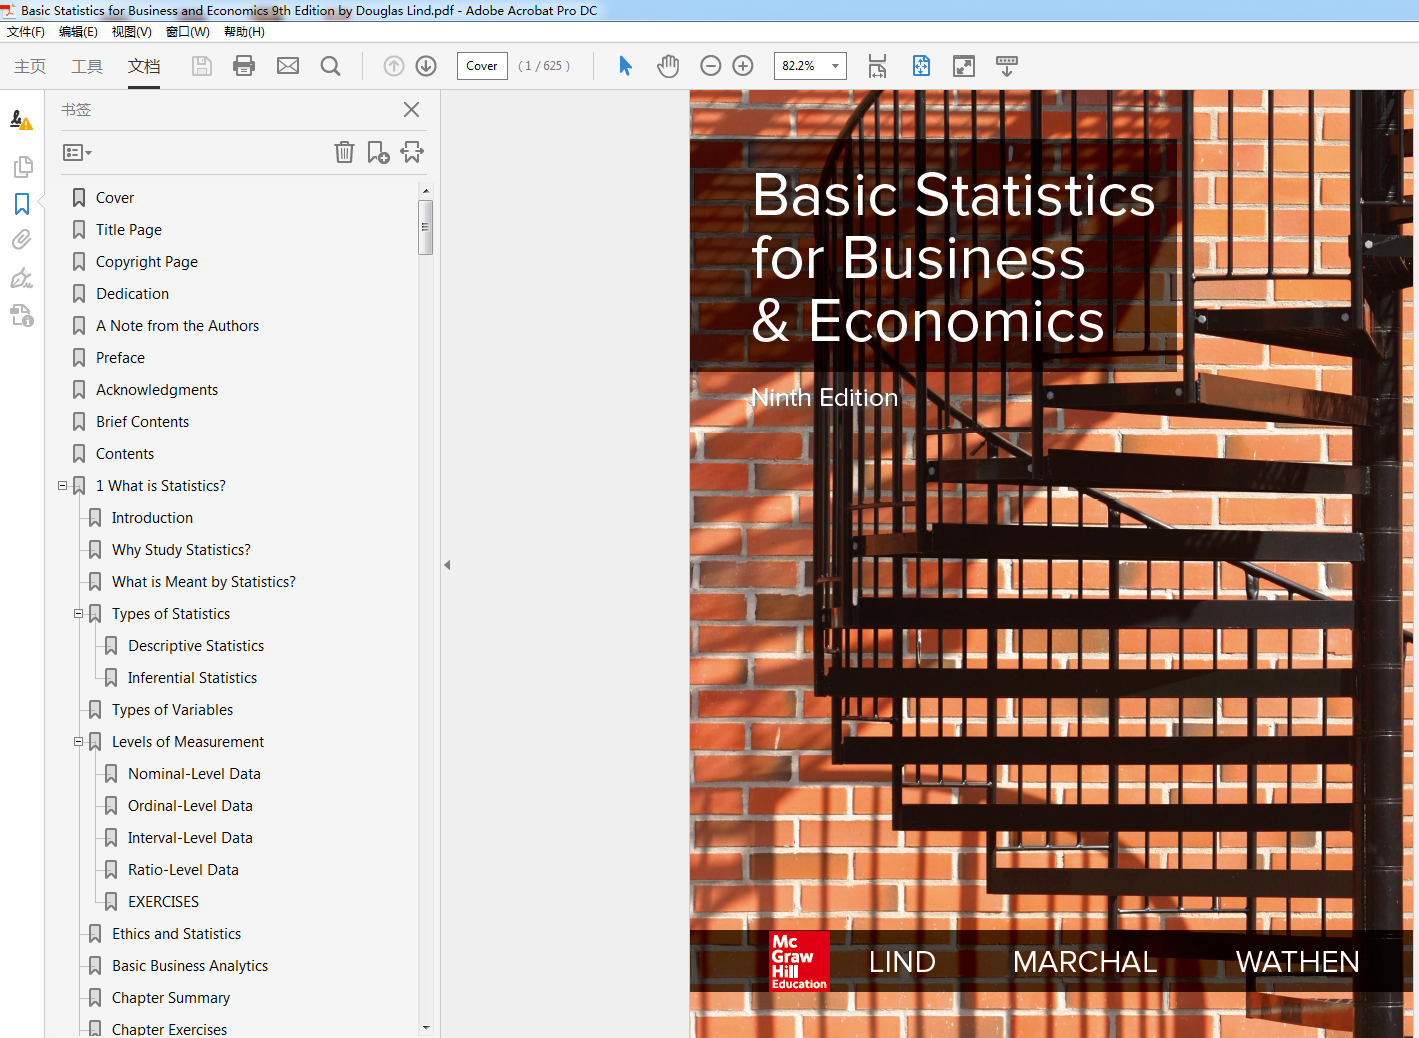Open the Attachments paperclip panel
Viewport: 1419px width, 1038px height.
[22, 240]
